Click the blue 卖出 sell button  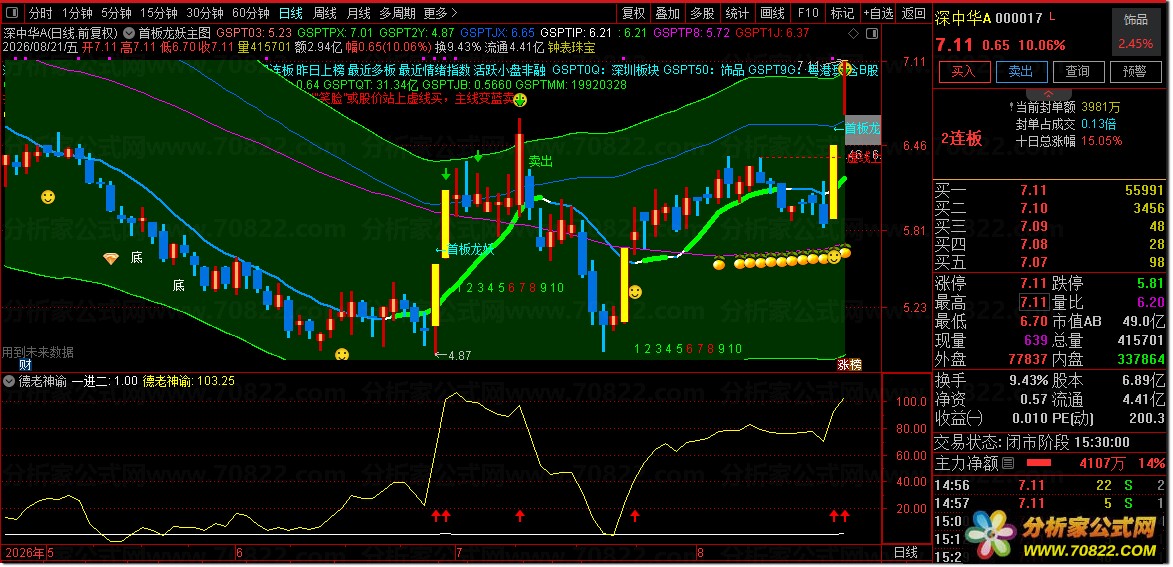pyautogui.click(x=1020, y=71)
